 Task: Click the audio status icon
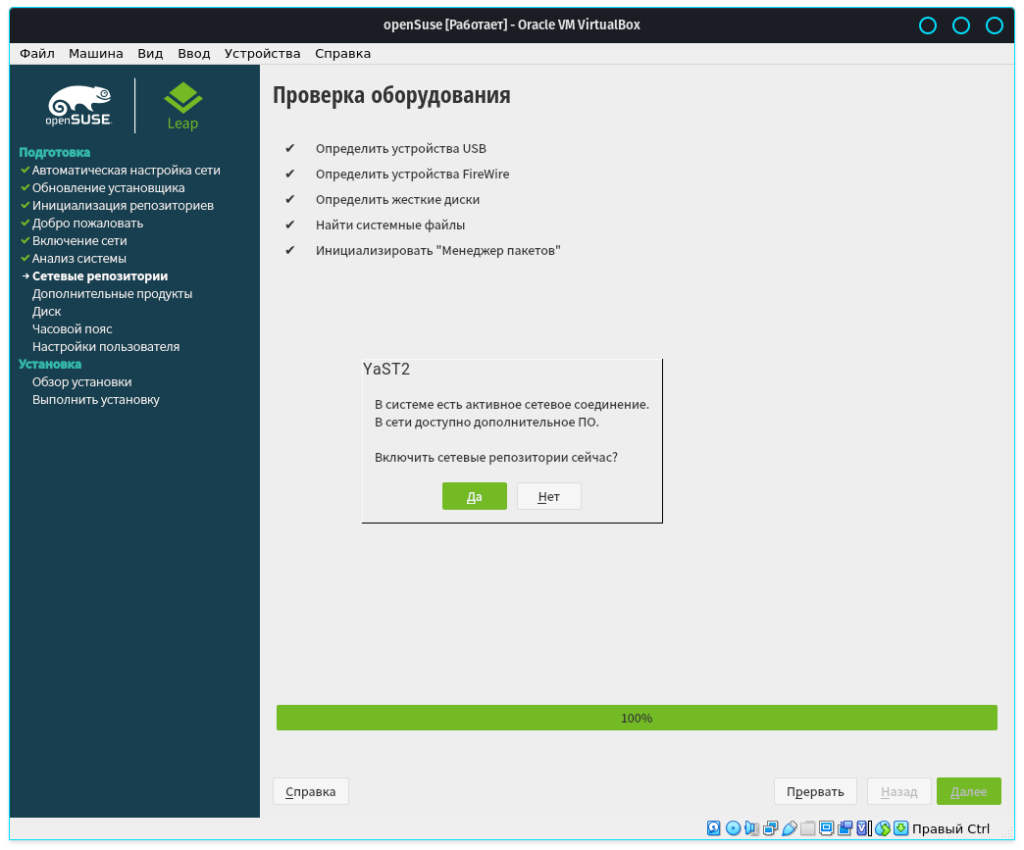752,828
